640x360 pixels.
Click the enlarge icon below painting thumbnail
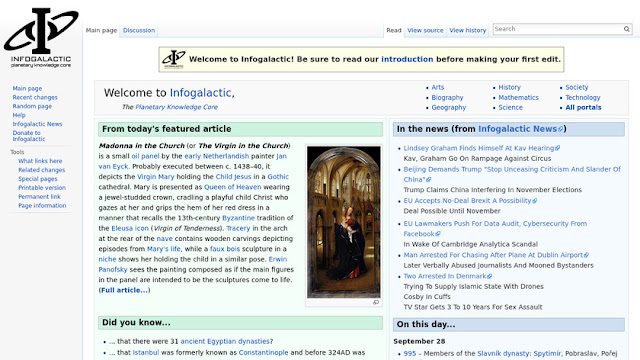click(x=376, y=302)
